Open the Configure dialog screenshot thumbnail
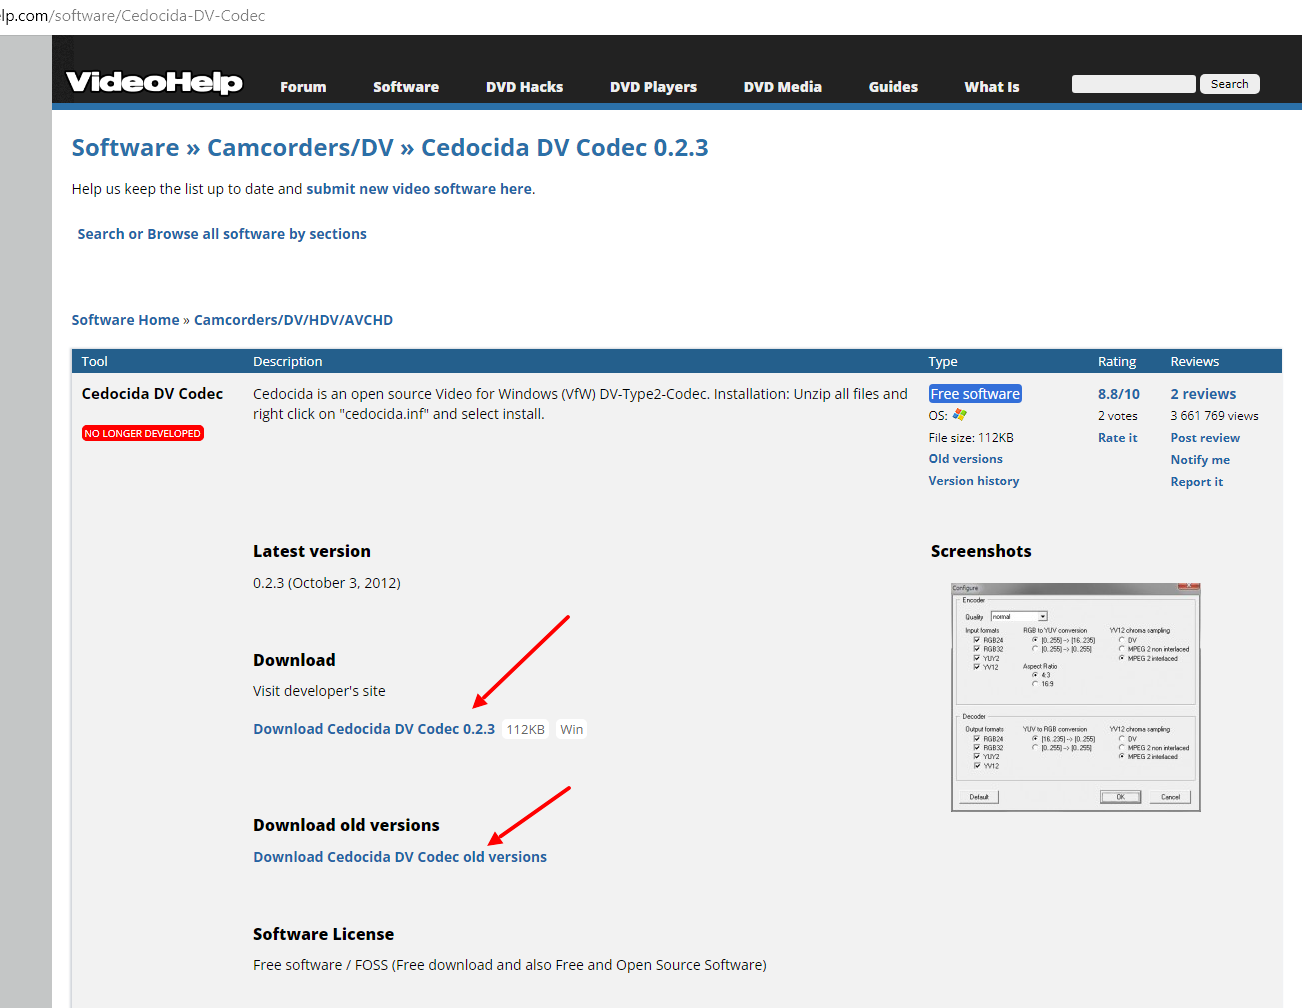This screenshot has width=1302, height=1008. click(1075, 697)
